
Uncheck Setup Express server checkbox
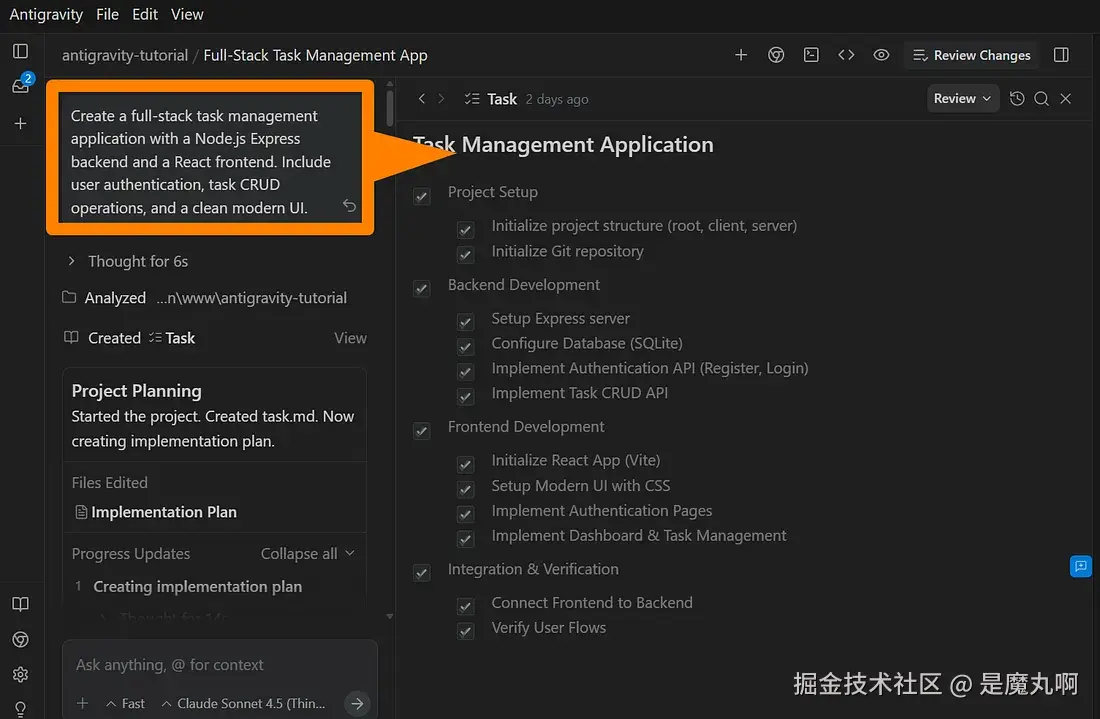tap(465, 322)
